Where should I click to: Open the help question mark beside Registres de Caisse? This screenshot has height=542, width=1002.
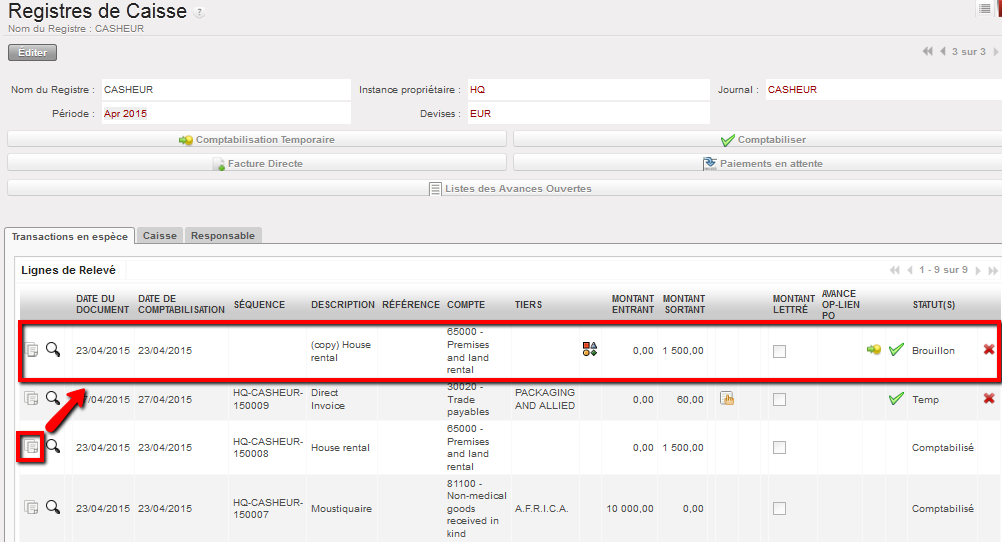200,13
